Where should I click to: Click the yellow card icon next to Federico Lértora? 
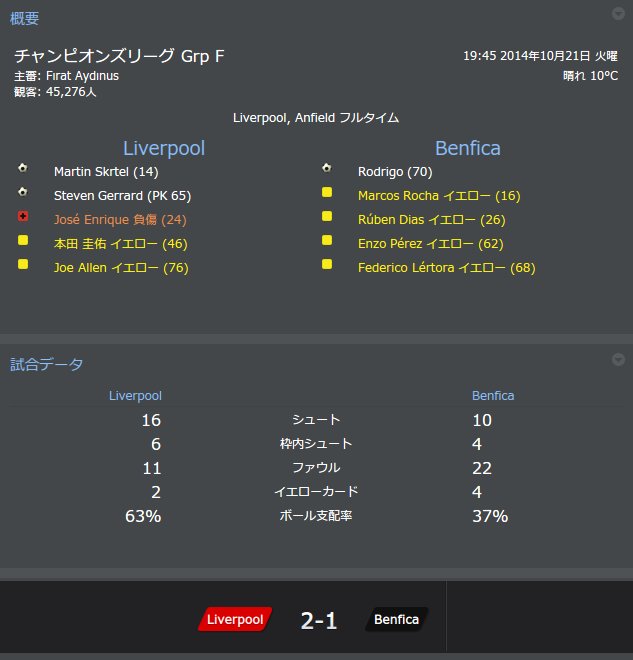[x=327, y=265]
